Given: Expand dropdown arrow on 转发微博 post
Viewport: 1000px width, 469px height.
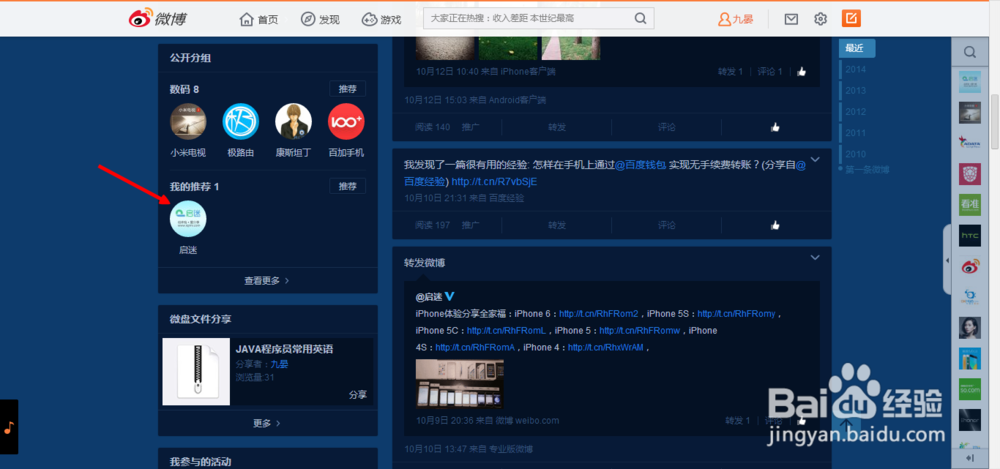Looking at the screenshot, I should (814, 257).
